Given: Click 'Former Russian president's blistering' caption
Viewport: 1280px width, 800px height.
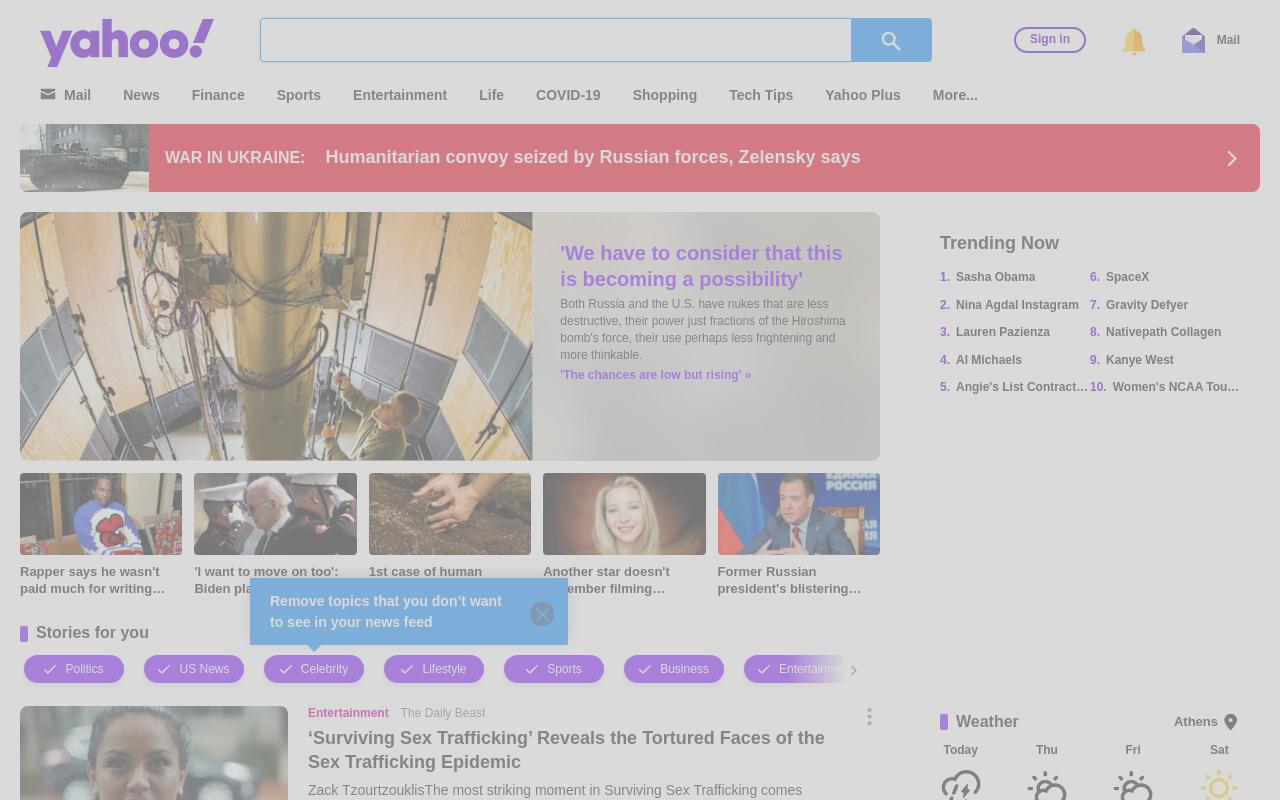Looking at the screenshot, I should coord(789,580).
